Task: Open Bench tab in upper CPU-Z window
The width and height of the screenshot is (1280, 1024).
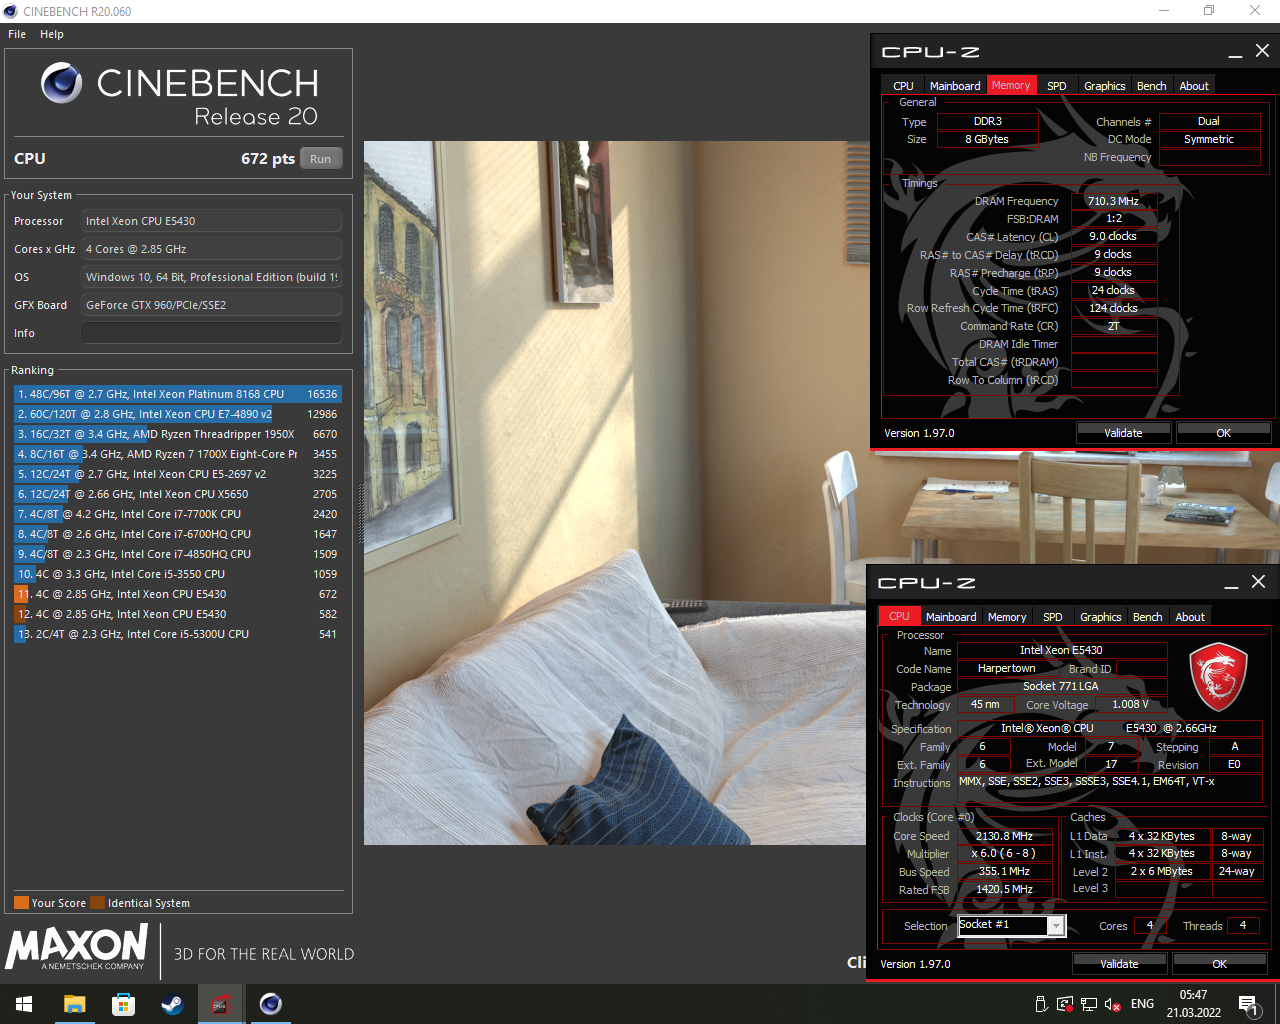Action: coord(1152,86)
